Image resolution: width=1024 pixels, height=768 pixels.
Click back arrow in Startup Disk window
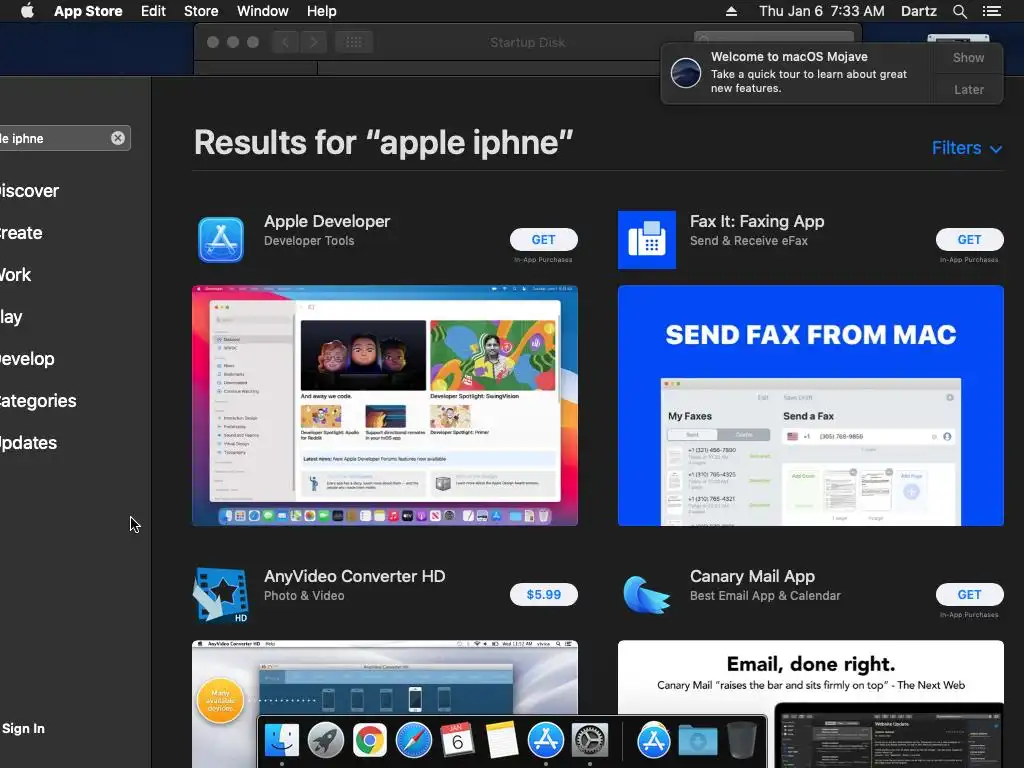285,42
